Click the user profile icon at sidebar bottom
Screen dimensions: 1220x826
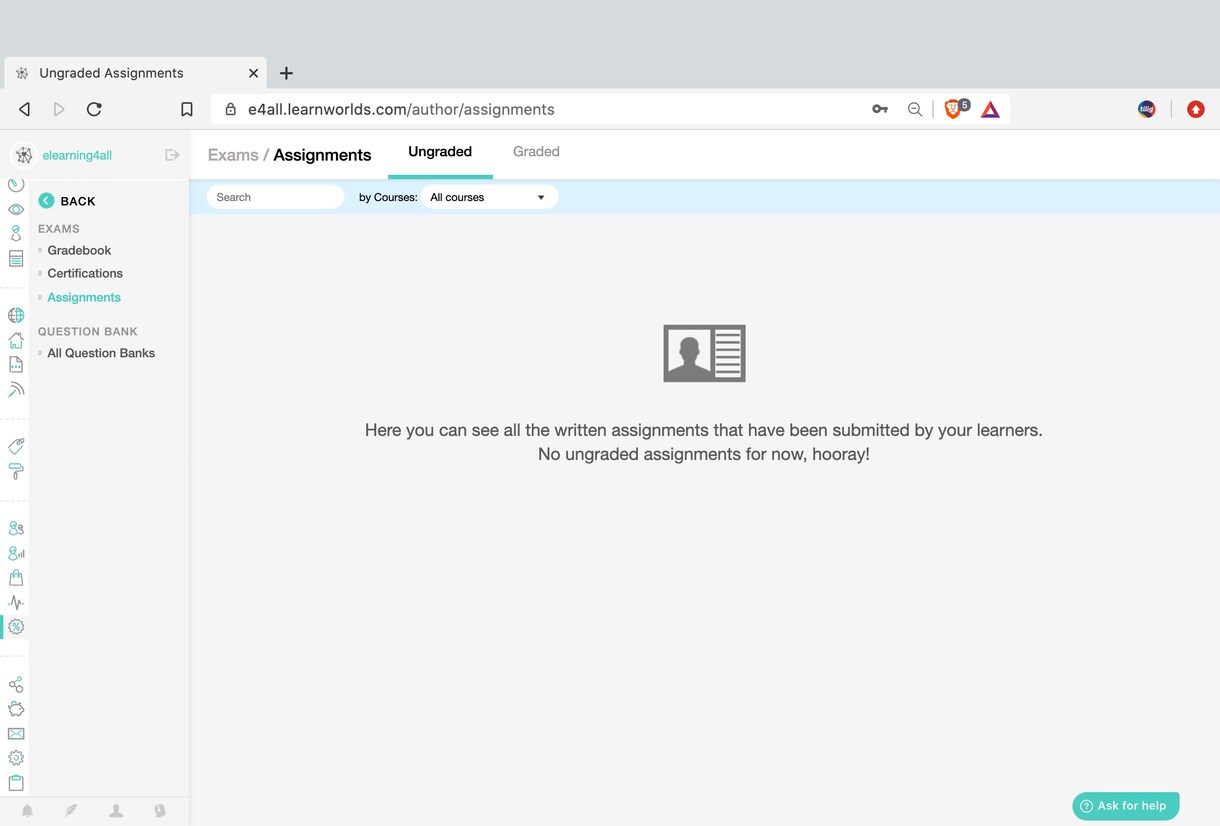(116, 811)
